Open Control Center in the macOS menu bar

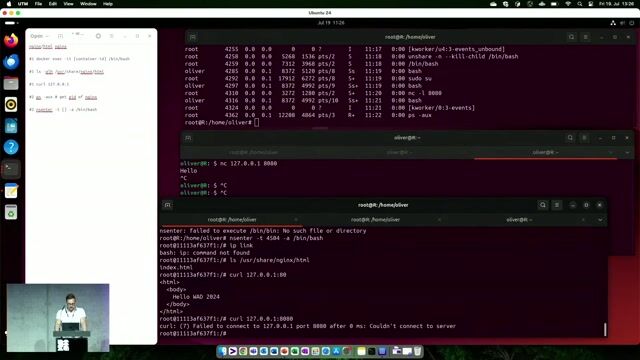click(x=591, y=4)
